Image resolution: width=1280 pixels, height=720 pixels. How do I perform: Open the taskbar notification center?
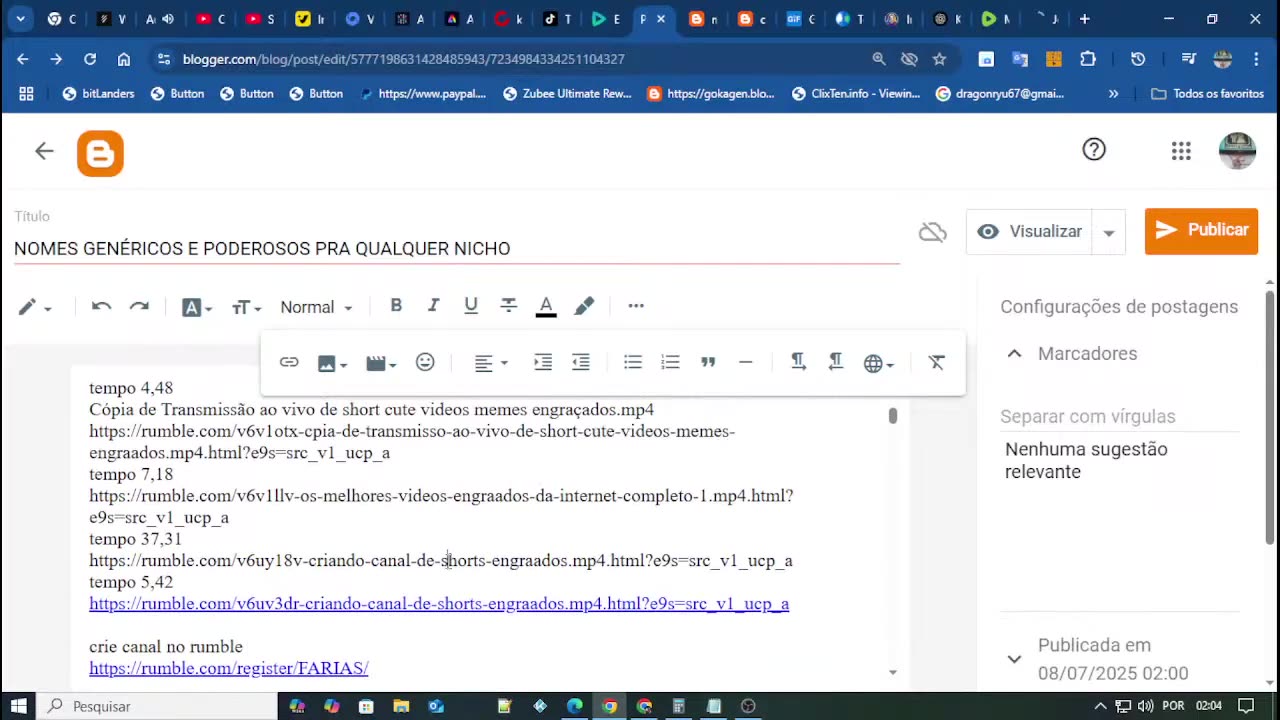1246,706
